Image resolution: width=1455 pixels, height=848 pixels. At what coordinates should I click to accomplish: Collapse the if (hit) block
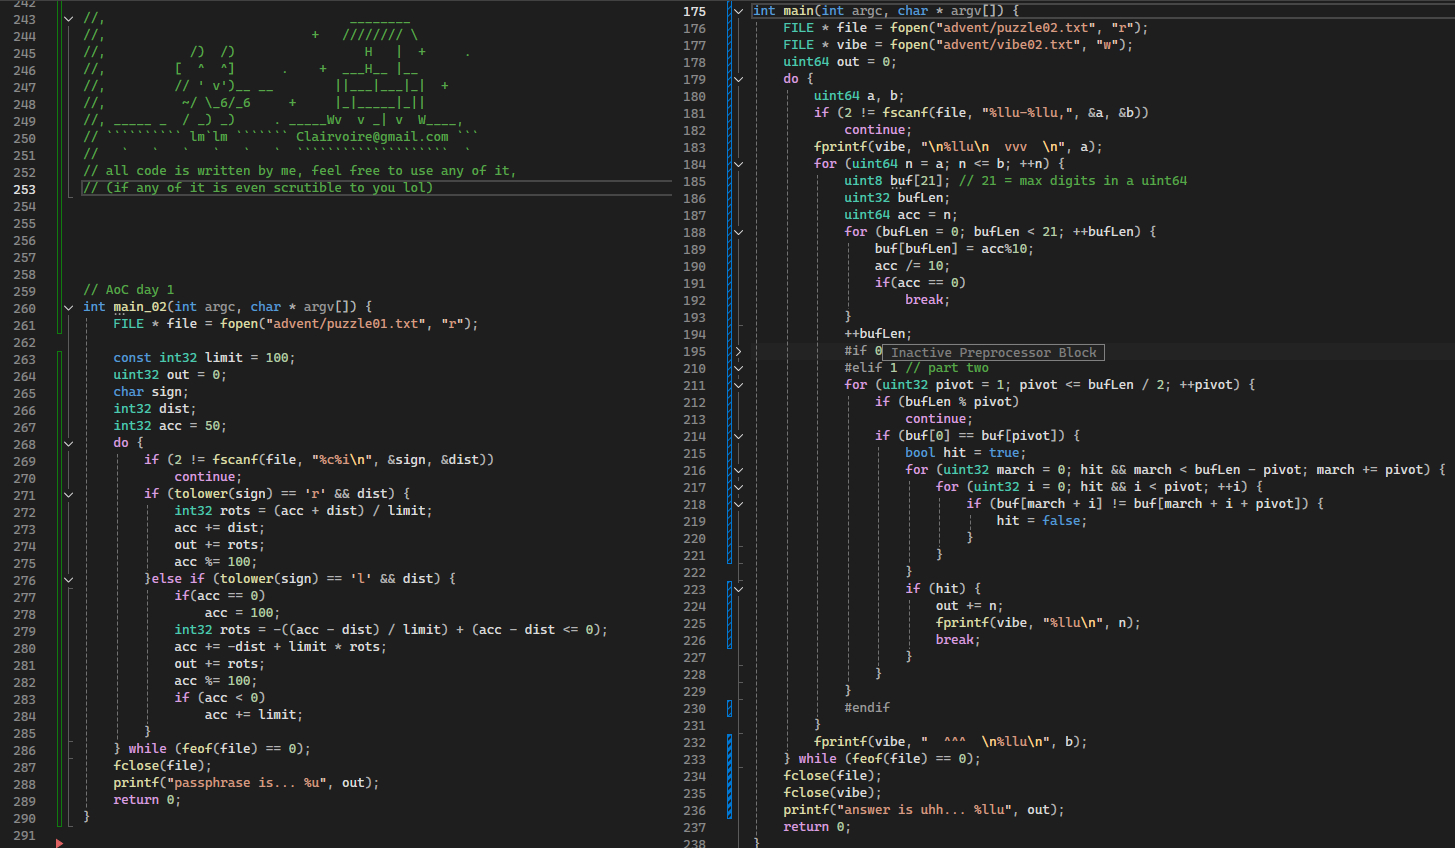tap(738, 589)
